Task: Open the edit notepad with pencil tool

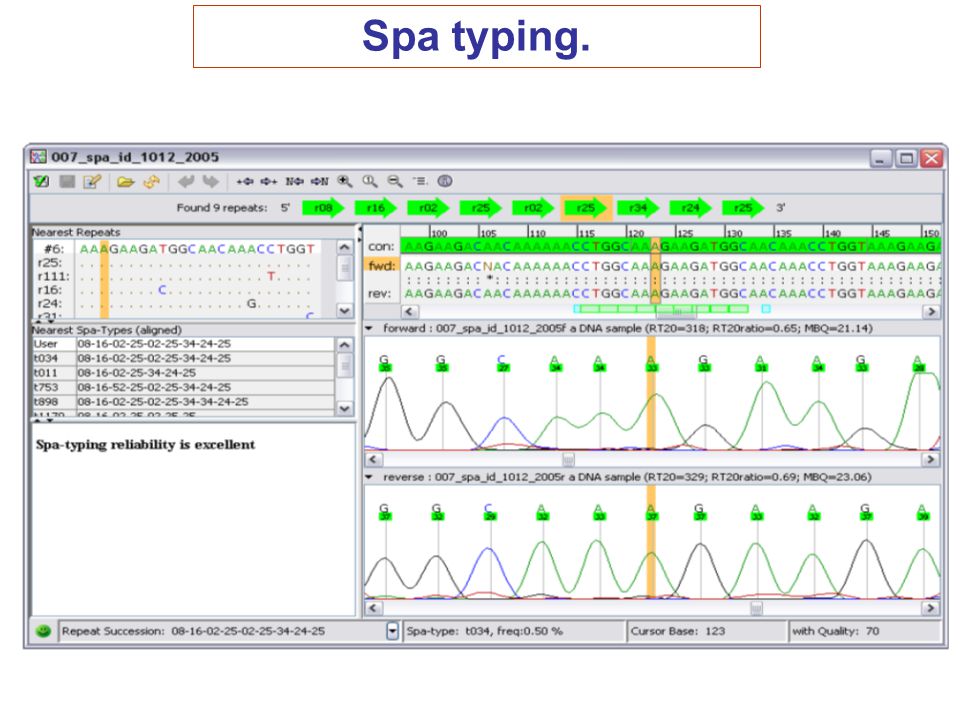Action: point(92,181)
